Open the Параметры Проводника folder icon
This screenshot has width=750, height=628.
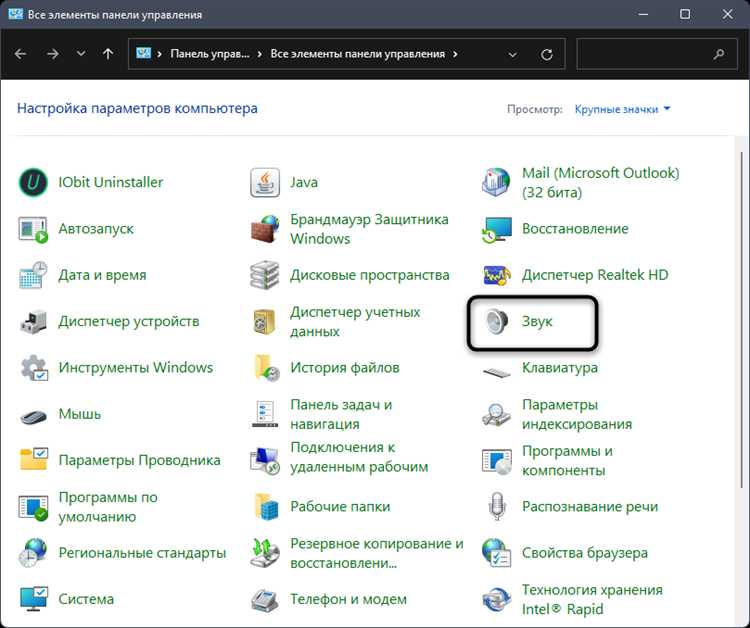click(33, 459)
